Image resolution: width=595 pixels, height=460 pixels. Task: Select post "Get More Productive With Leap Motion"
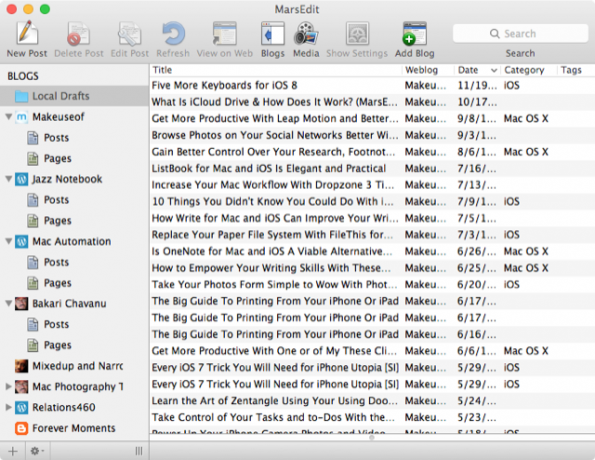click(372, 118)
